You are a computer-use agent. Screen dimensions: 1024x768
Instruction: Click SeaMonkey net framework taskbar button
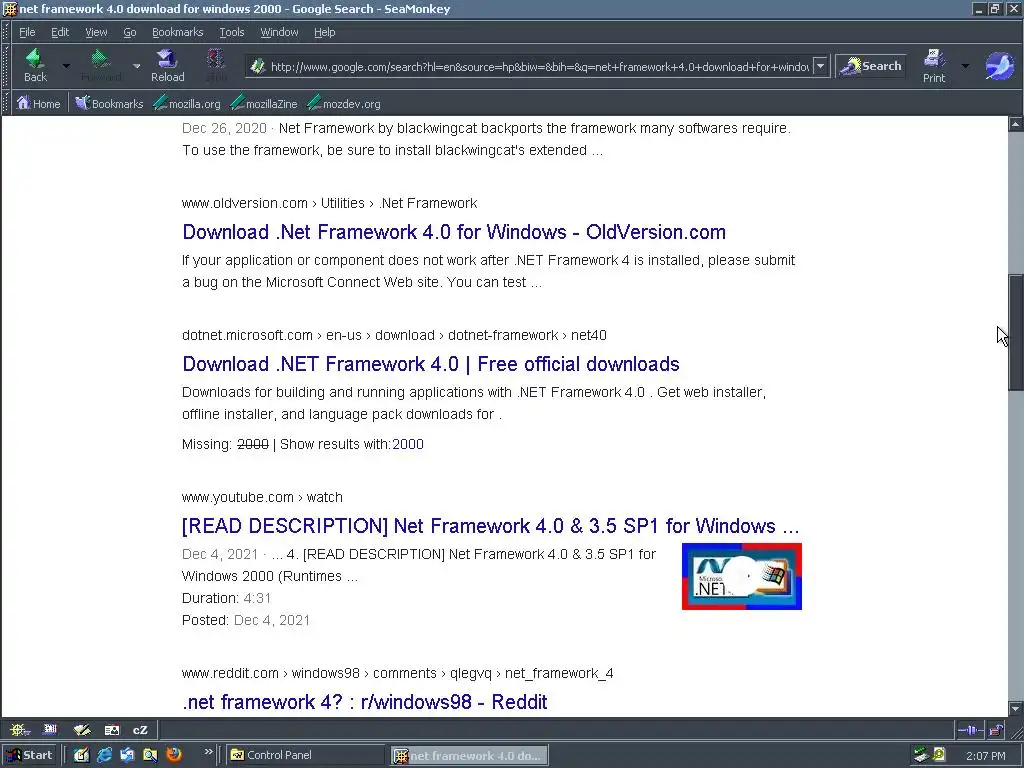pos(469,756)
